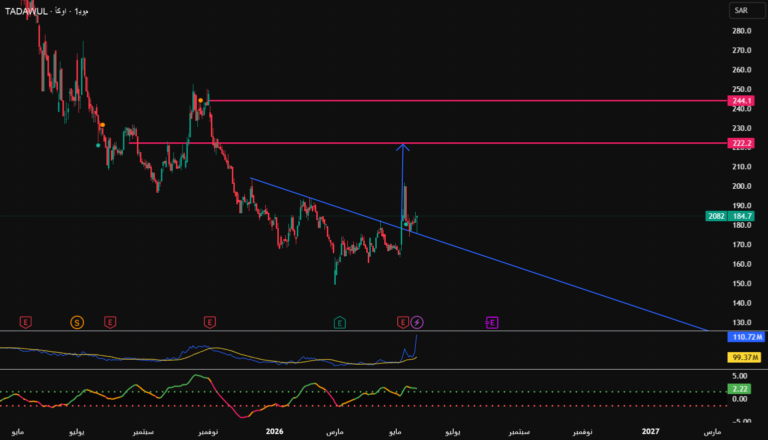Click the 2026 label on time axis
768x440 pixels.
[x=274, y=432]
